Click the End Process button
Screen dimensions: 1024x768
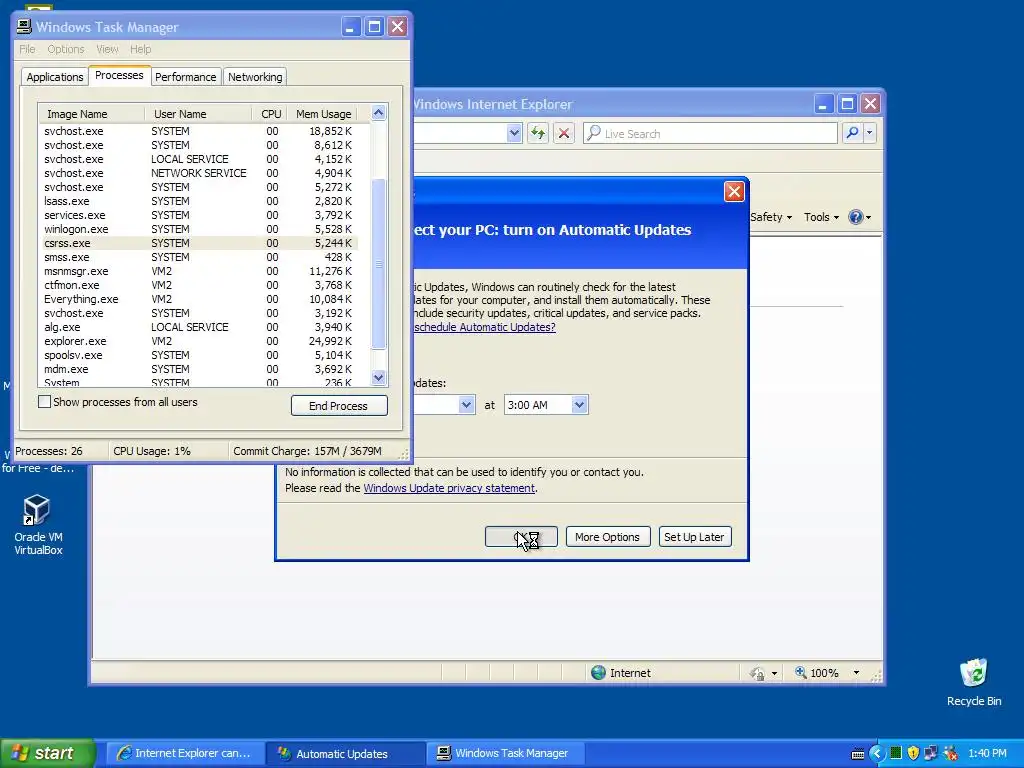339,406
